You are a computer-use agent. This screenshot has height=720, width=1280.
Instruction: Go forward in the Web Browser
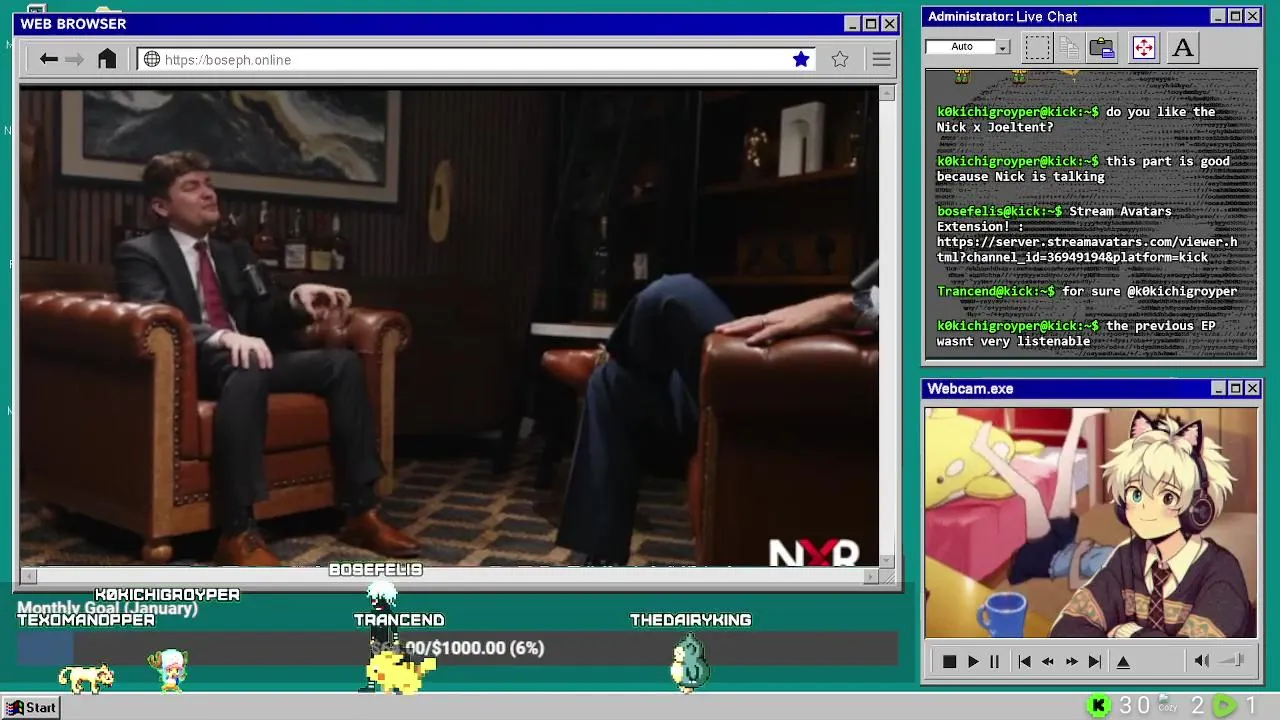[x=75, y=59]
